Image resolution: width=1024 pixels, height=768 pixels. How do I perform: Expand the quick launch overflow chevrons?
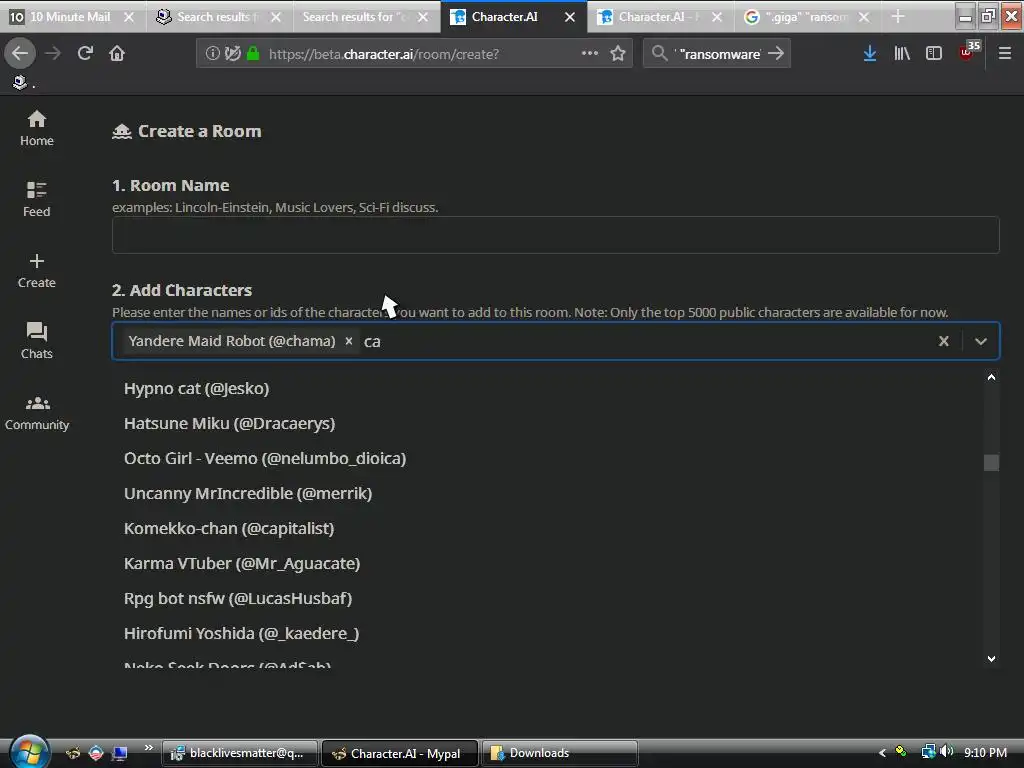(x=149, y=748)
